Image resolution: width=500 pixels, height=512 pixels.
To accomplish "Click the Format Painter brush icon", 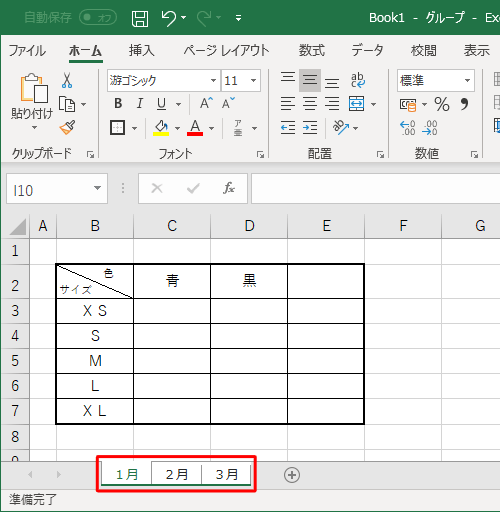I will (x=67, y=127).
